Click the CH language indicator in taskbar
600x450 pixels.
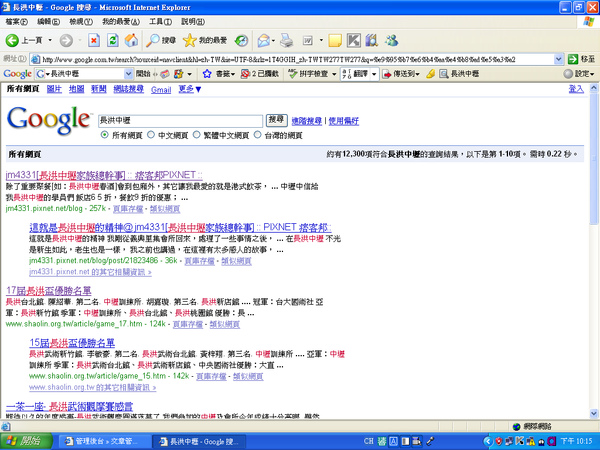[x=368, y=441]
